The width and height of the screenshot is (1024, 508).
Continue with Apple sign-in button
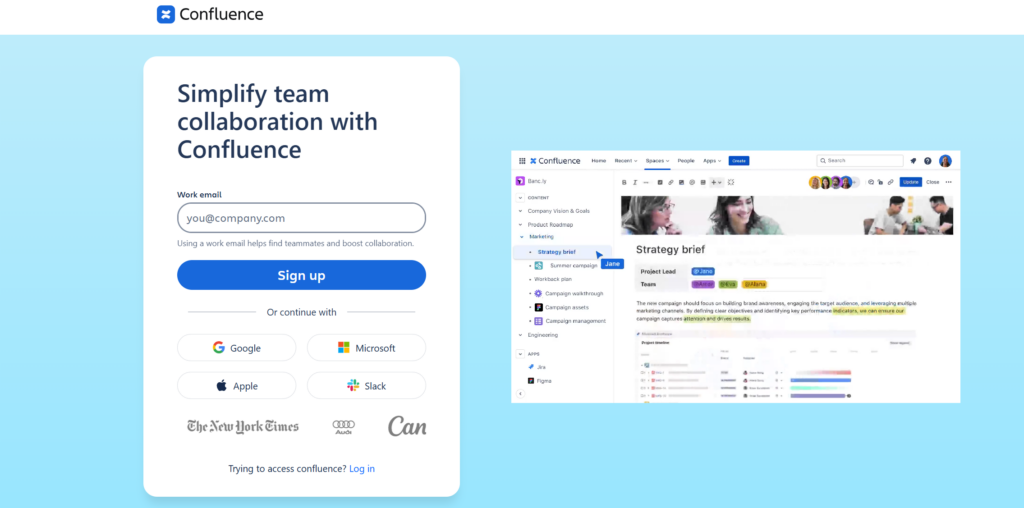click(x=236, y=385)
